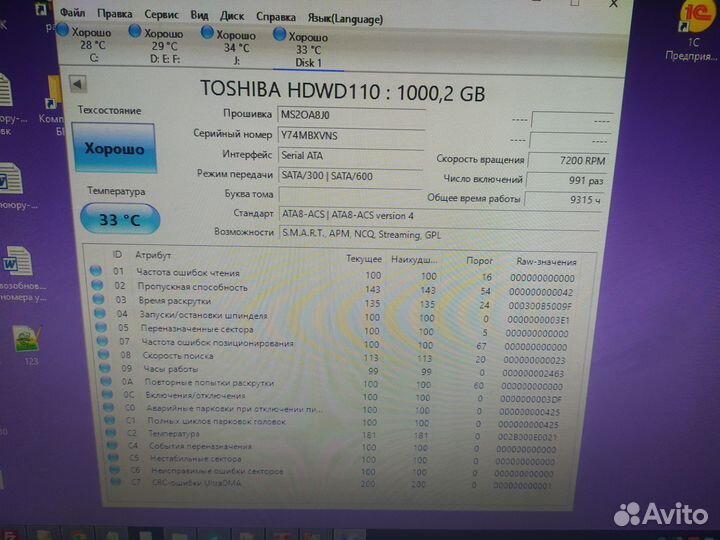The width and height of the screenshot is (720, 540).
Task: Click the Raw-значения column header
Action: (x=546, y=262)
